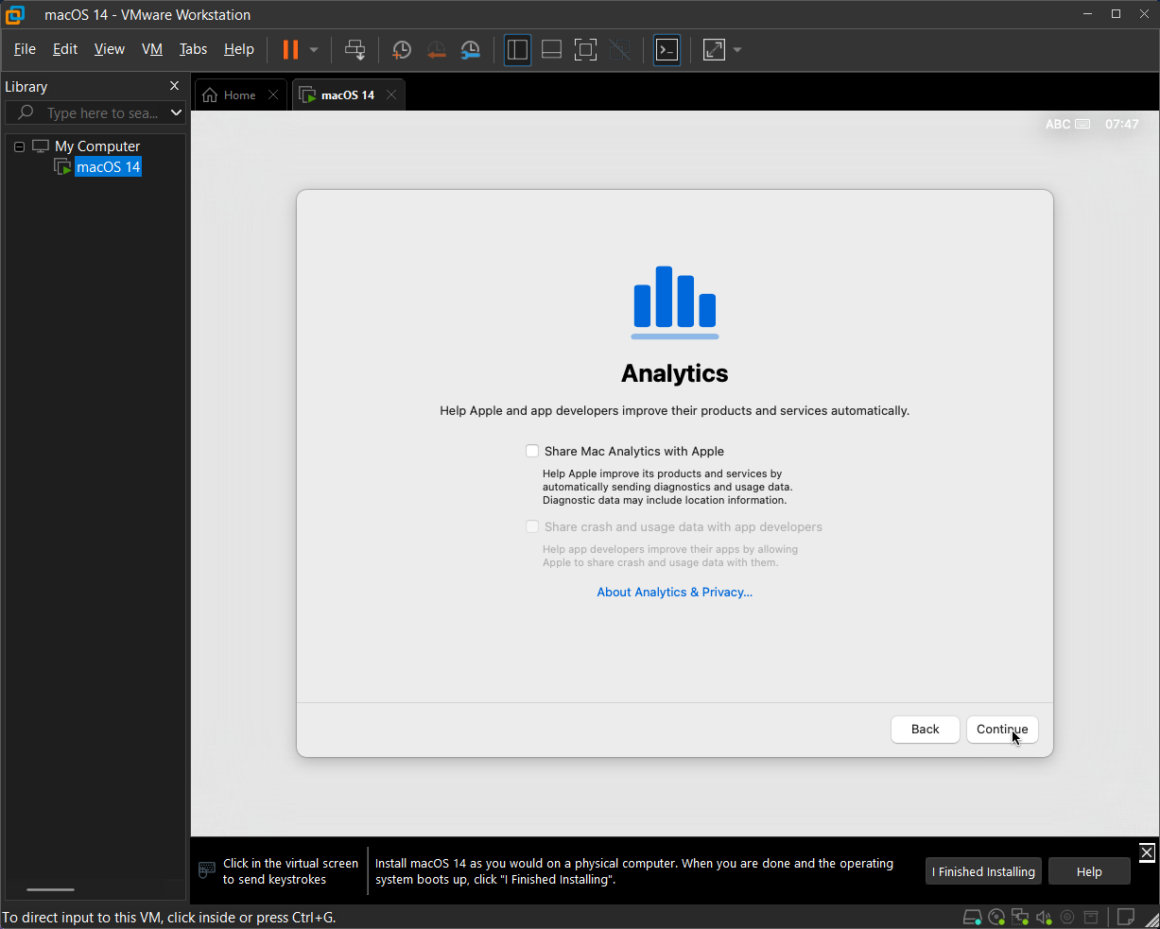Click the Analytics bar chart graphic

point(675,303)
